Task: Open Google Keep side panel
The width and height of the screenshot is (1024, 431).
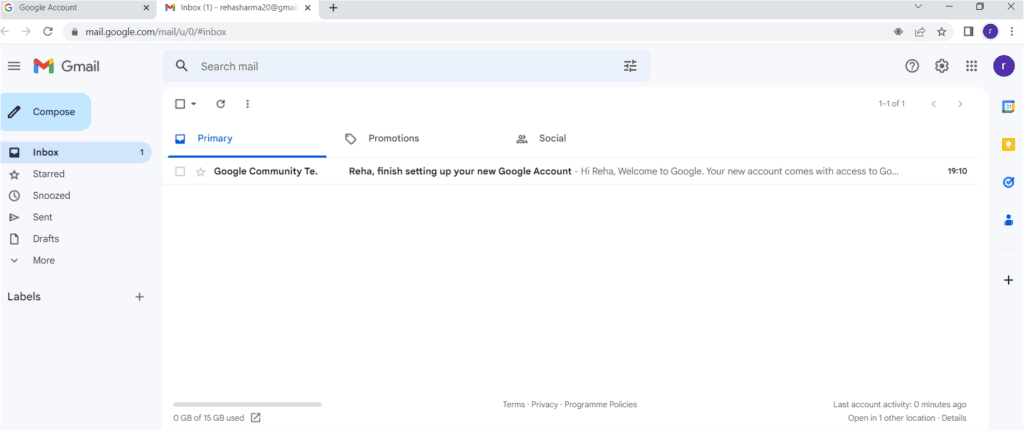Action: [x=1008, y=144]
